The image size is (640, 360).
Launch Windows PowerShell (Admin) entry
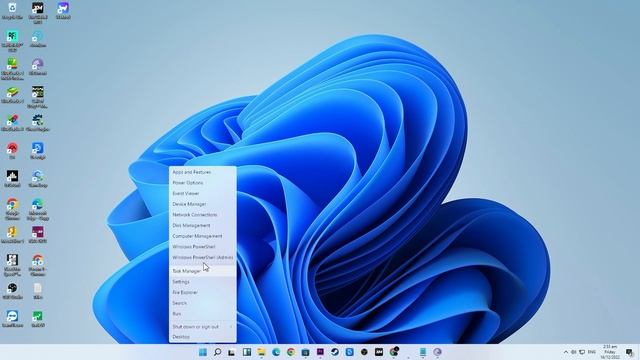[202, 258]
